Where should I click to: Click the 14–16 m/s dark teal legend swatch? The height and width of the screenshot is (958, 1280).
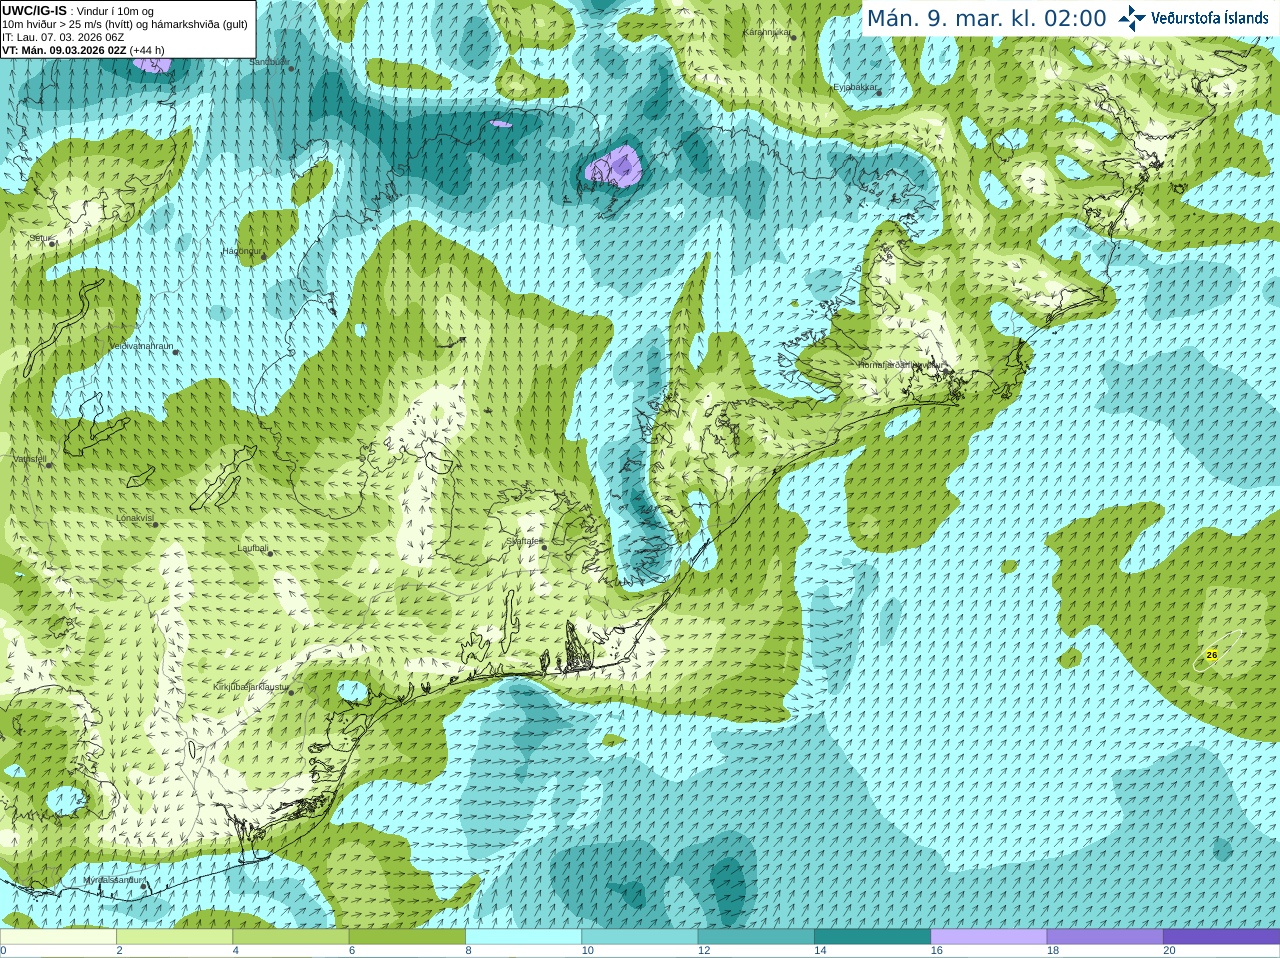click(872, 937)
